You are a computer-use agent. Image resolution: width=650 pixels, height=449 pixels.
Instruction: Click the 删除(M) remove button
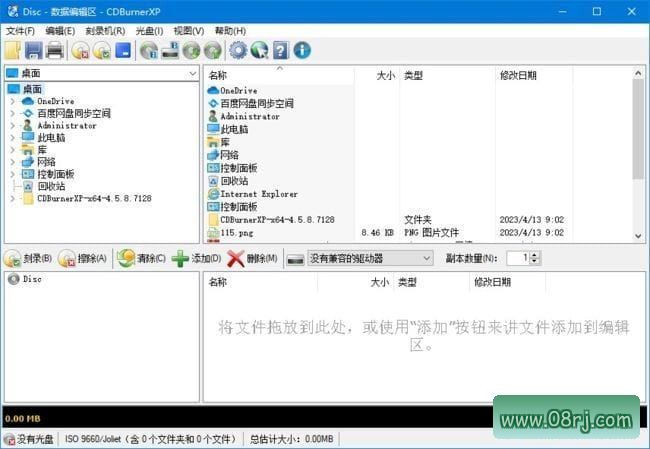point(252,258)
